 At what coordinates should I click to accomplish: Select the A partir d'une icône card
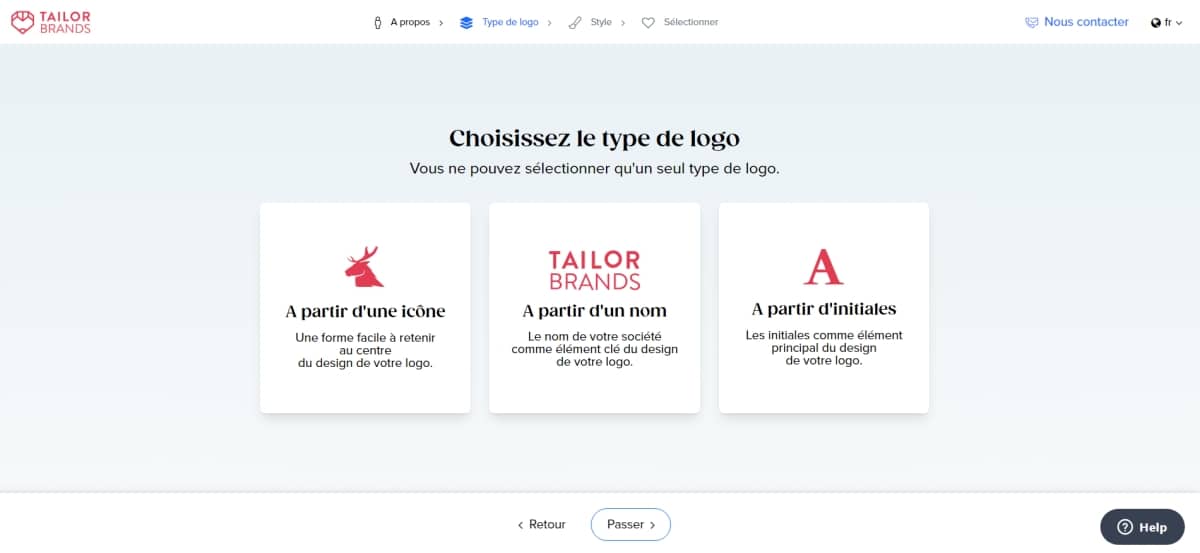[365, 308]
